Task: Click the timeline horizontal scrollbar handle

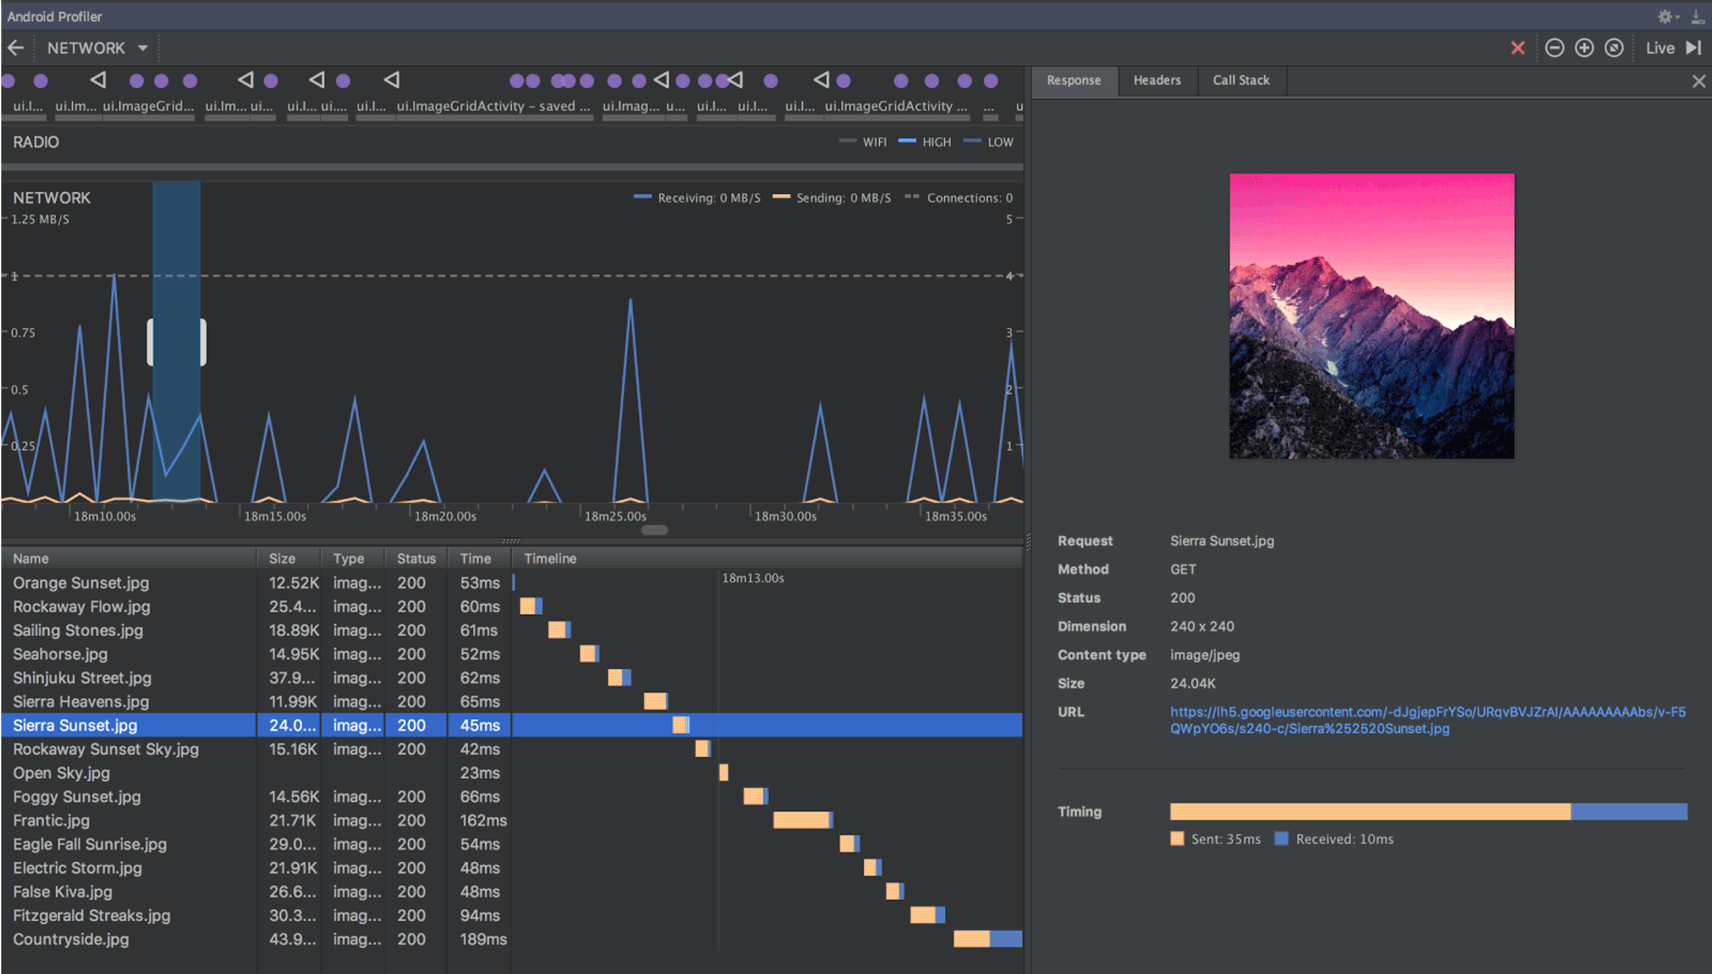Action: [654, 530]
